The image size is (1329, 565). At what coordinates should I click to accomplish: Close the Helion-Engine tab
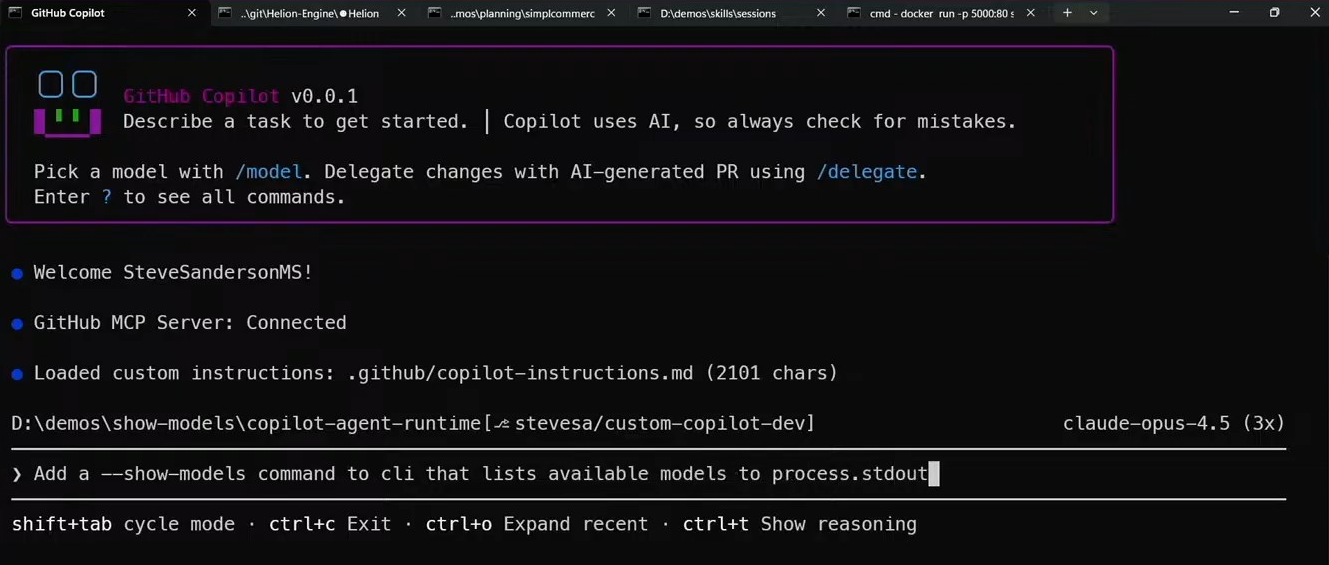pyautogui.click(x=402, y=13)
